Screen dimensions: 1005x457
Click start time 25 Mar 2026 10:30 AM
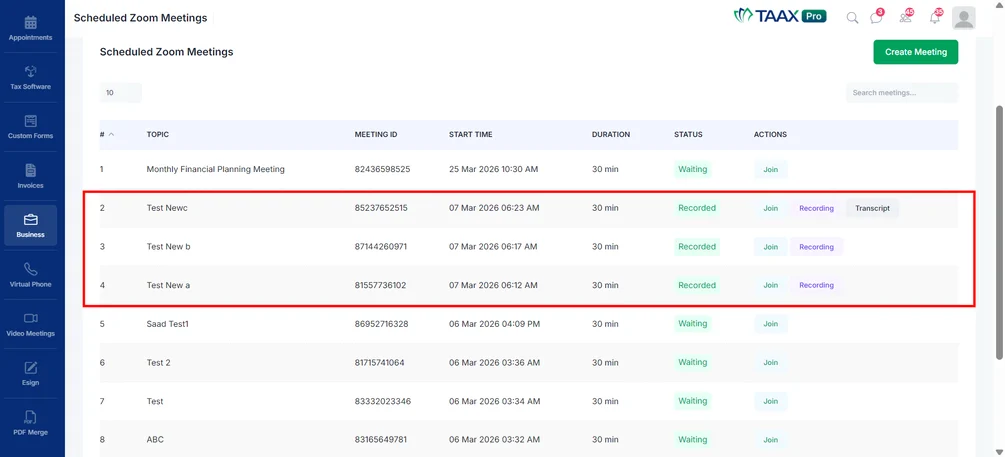pos(494,169)
